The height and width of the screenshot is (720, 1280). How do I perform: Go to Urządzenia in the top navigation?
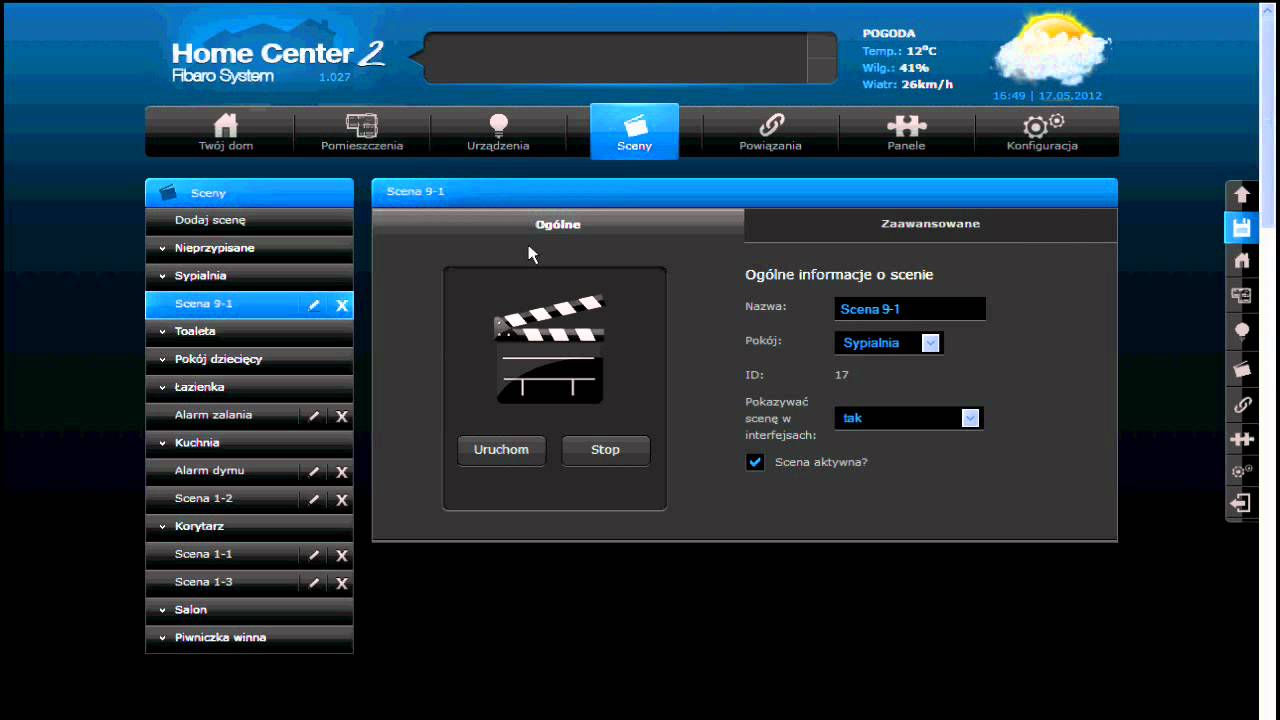[x=498, y=132]
